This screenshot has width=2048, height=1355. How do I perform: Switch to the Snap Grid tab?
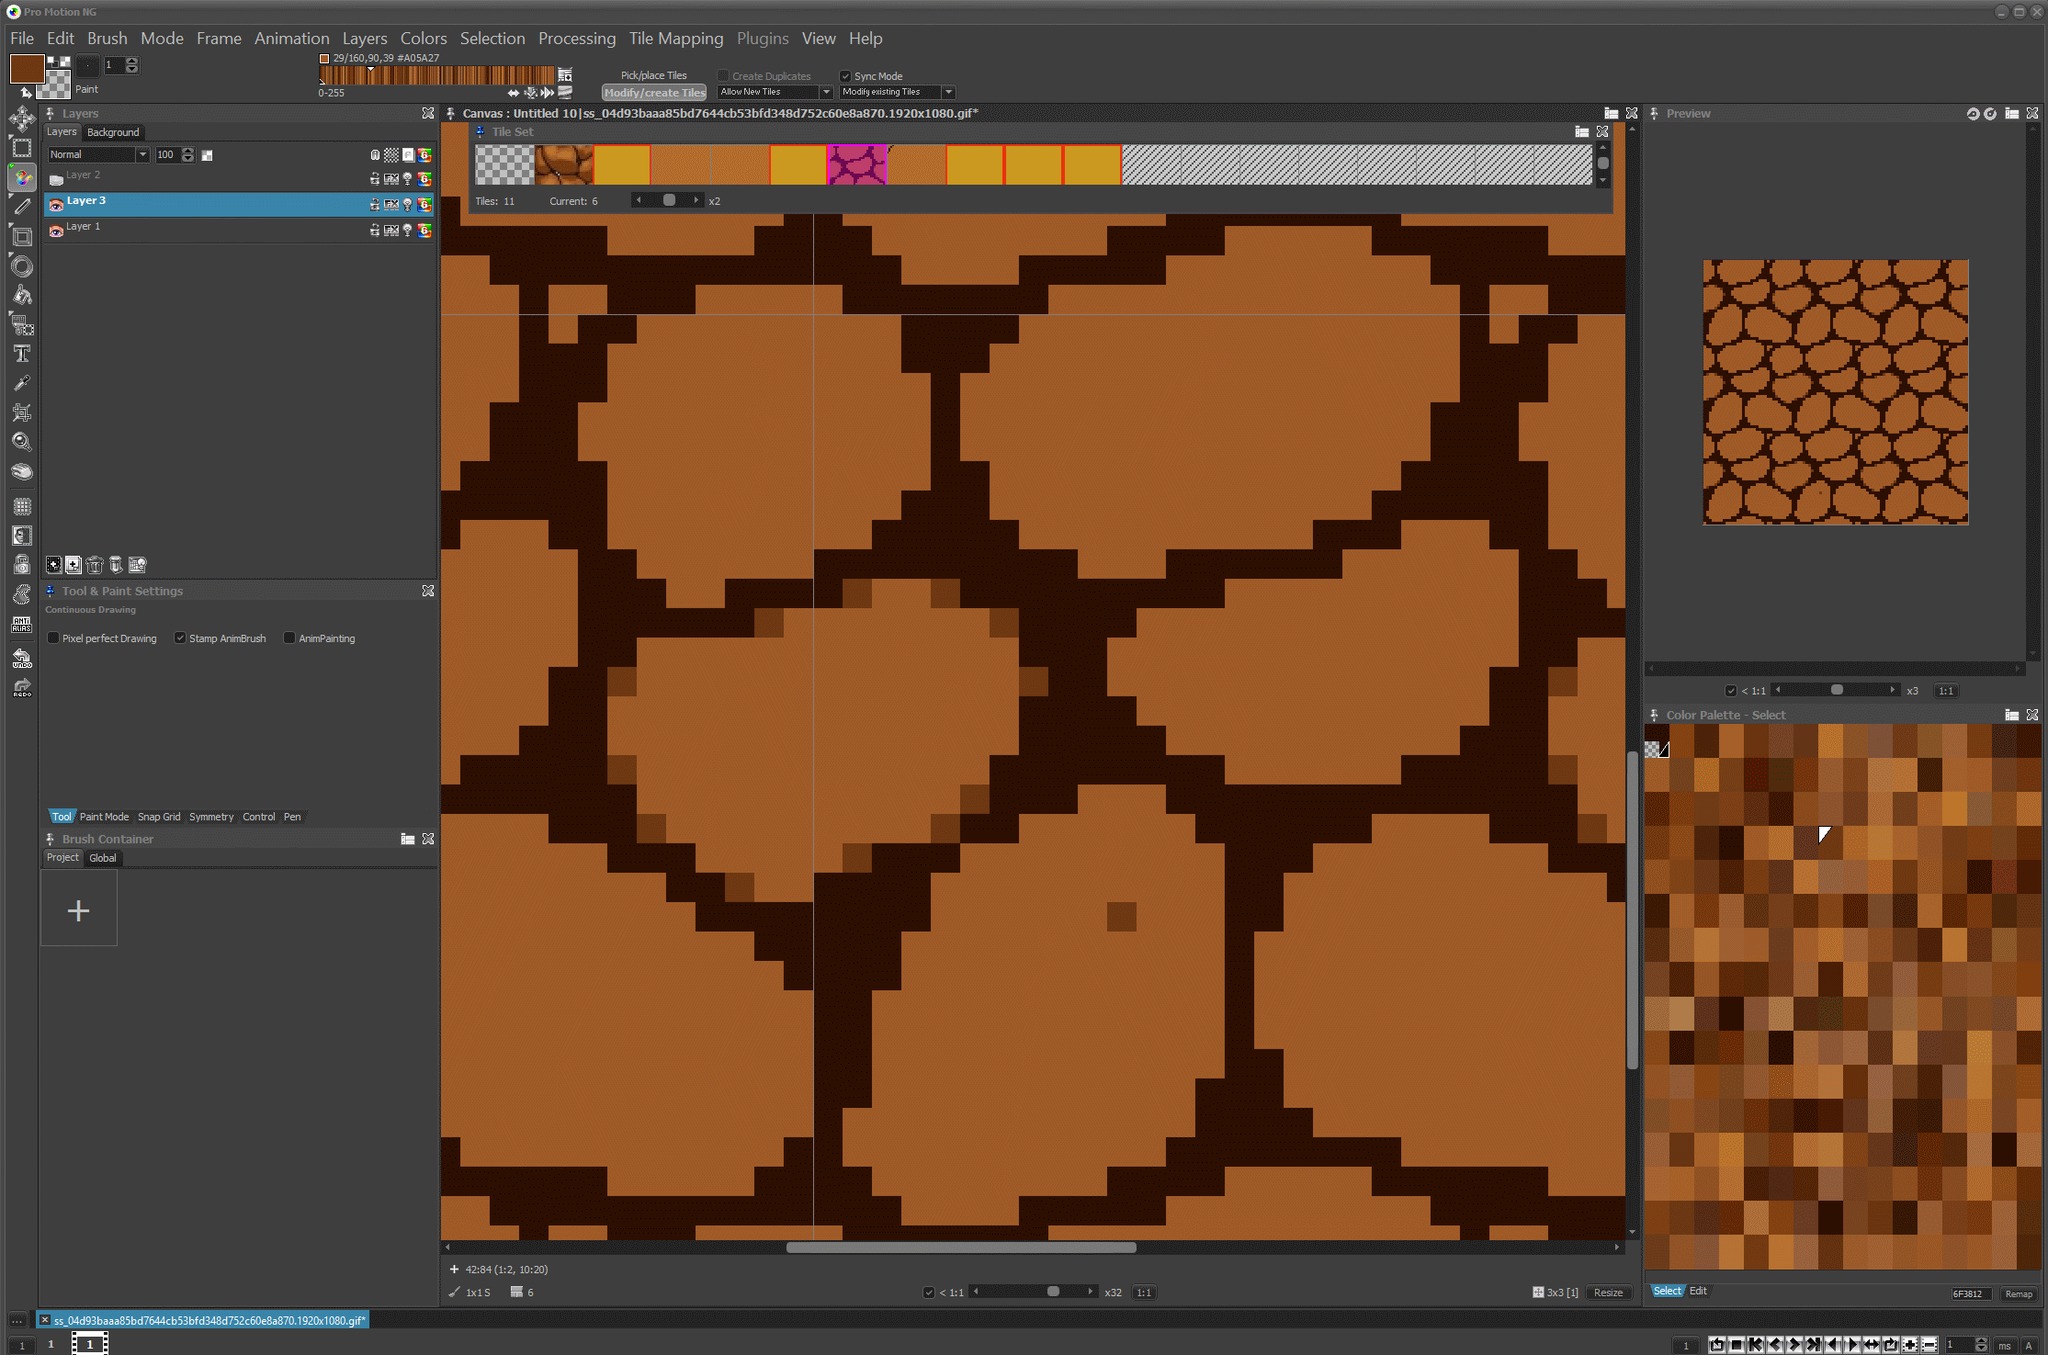pos(159,817)
